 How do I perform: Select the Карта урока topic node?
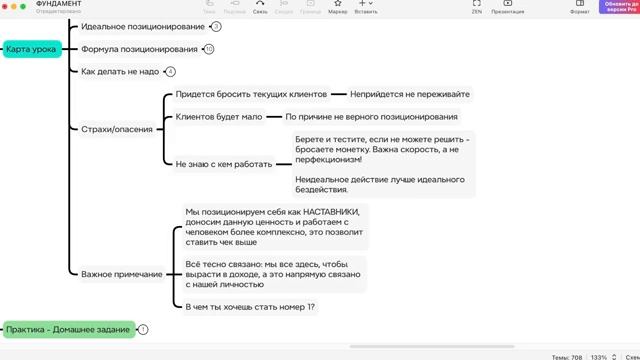pos(32,49)
